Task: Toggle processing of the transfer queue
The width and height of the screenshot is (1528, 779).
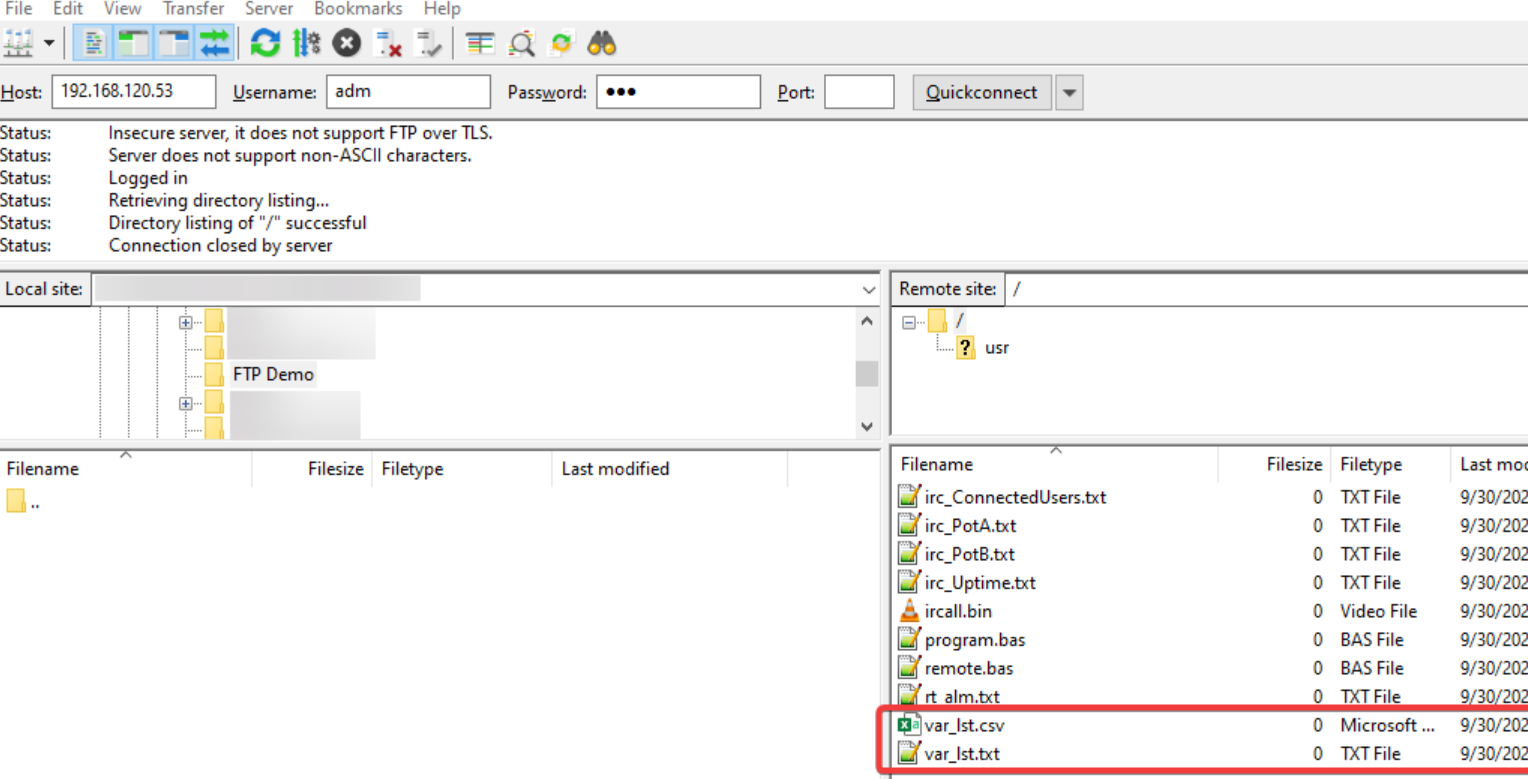Action: (306, 43)
